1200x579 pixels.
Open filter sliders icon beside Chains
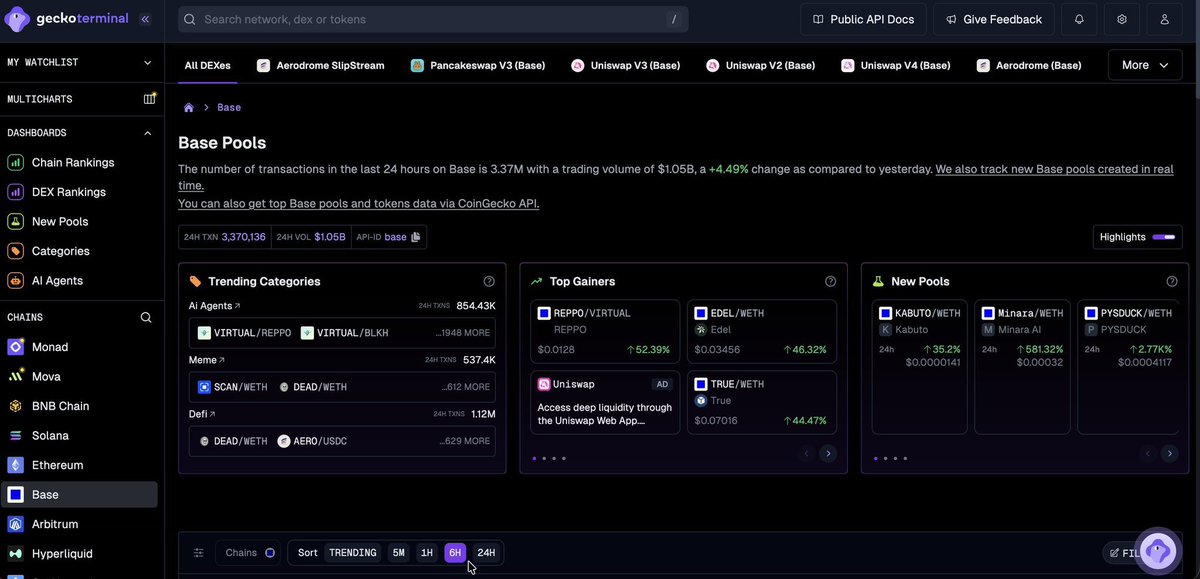pyautogui.click(x=198, y=553)
